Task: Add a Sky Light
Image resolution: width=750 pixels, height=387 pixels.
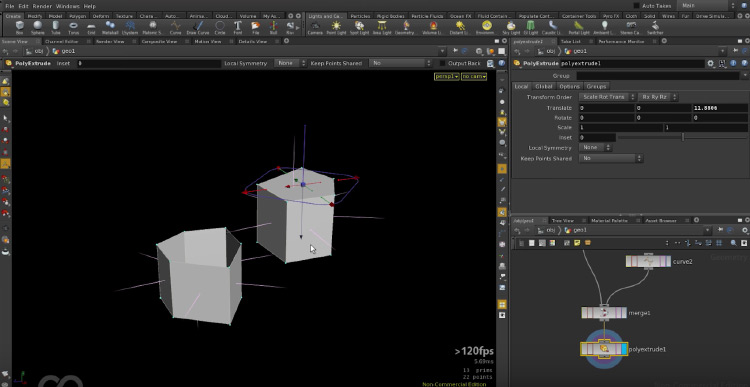Action: pyautogui.click(x=511, y=28)
